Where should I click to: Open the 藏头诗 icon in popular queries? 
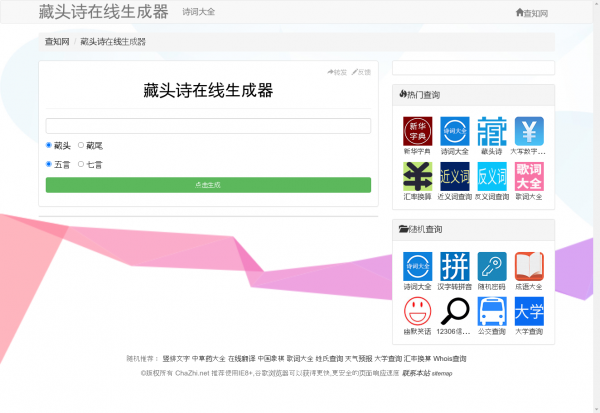pos(491,131)
